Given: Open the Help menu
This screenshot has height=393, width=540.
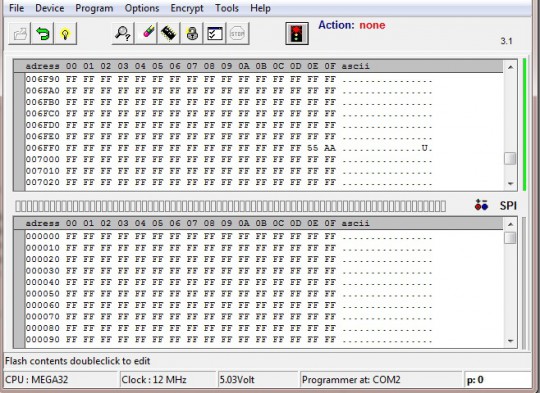Looking at the screenshot, I should point(260,8).
